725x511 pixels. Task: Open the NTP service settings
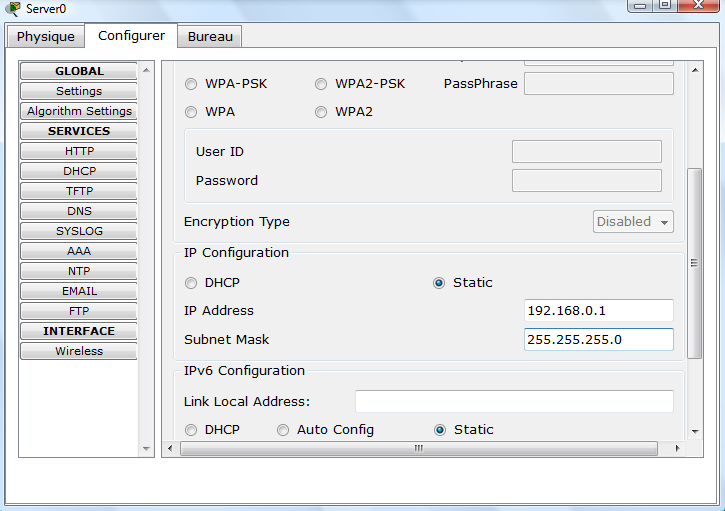tap(79, 271)
